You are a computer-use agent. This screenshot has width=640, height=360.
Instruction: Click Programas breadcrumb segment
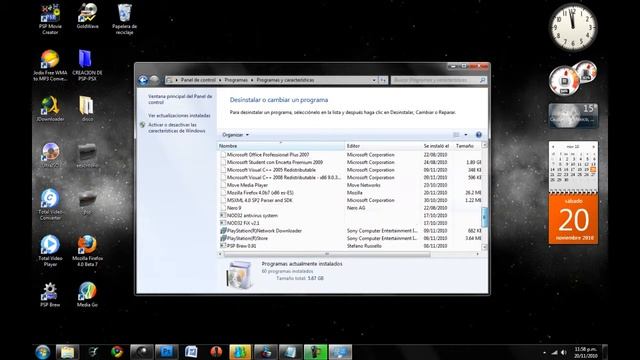point(236,80)
